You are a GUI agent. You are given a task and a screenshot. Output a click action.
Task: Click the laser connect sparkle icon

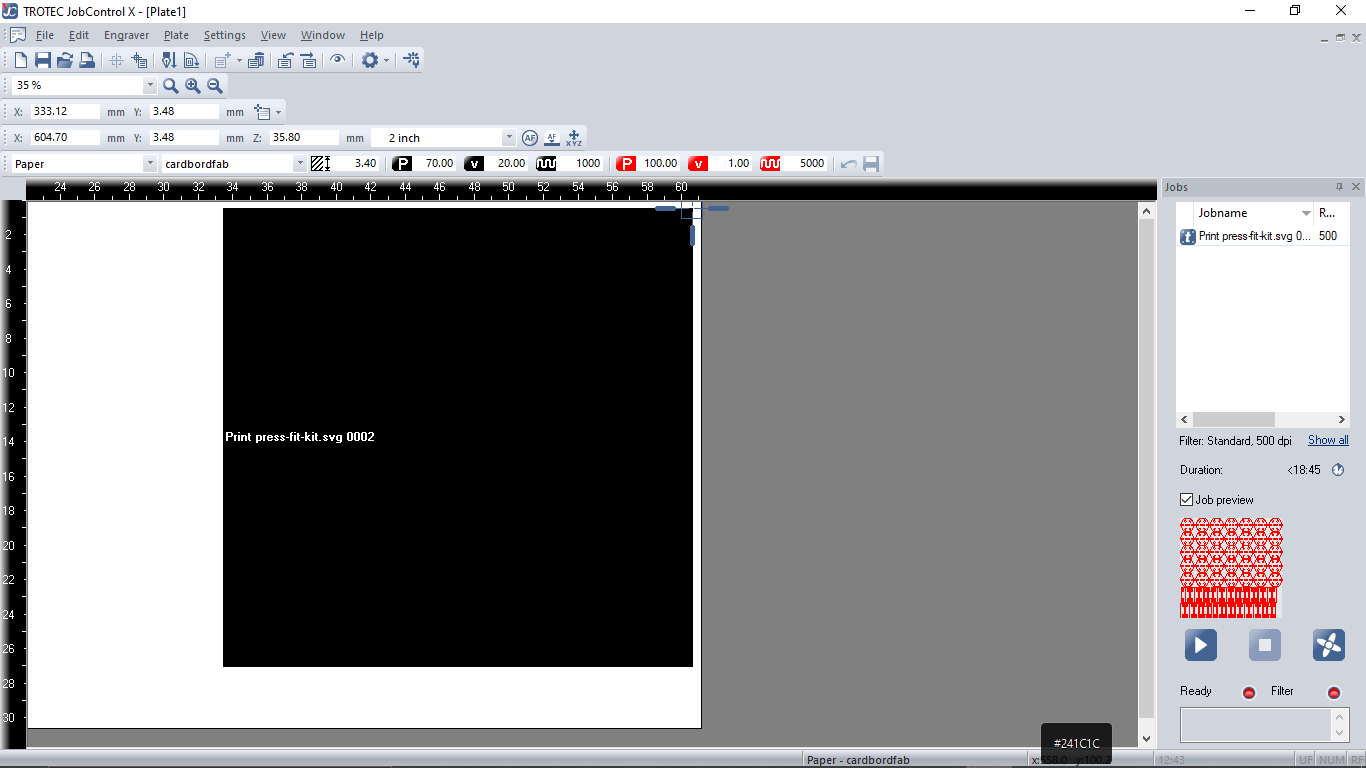[x=412, y=60]
